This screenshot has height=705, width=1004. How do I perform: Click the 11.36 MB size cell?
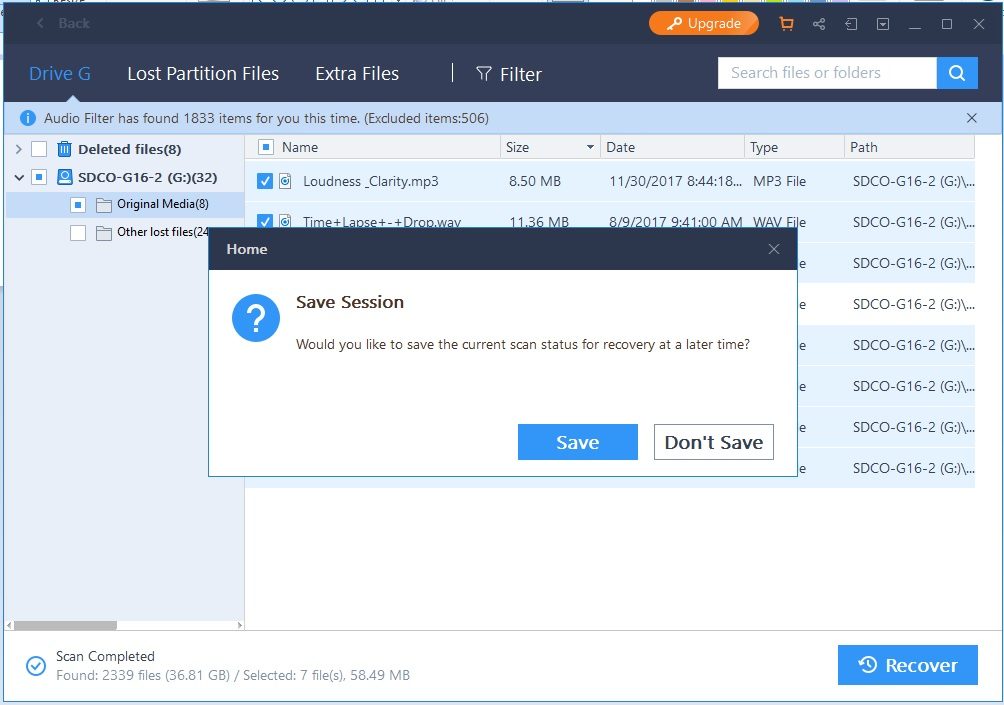pos(538,222)
